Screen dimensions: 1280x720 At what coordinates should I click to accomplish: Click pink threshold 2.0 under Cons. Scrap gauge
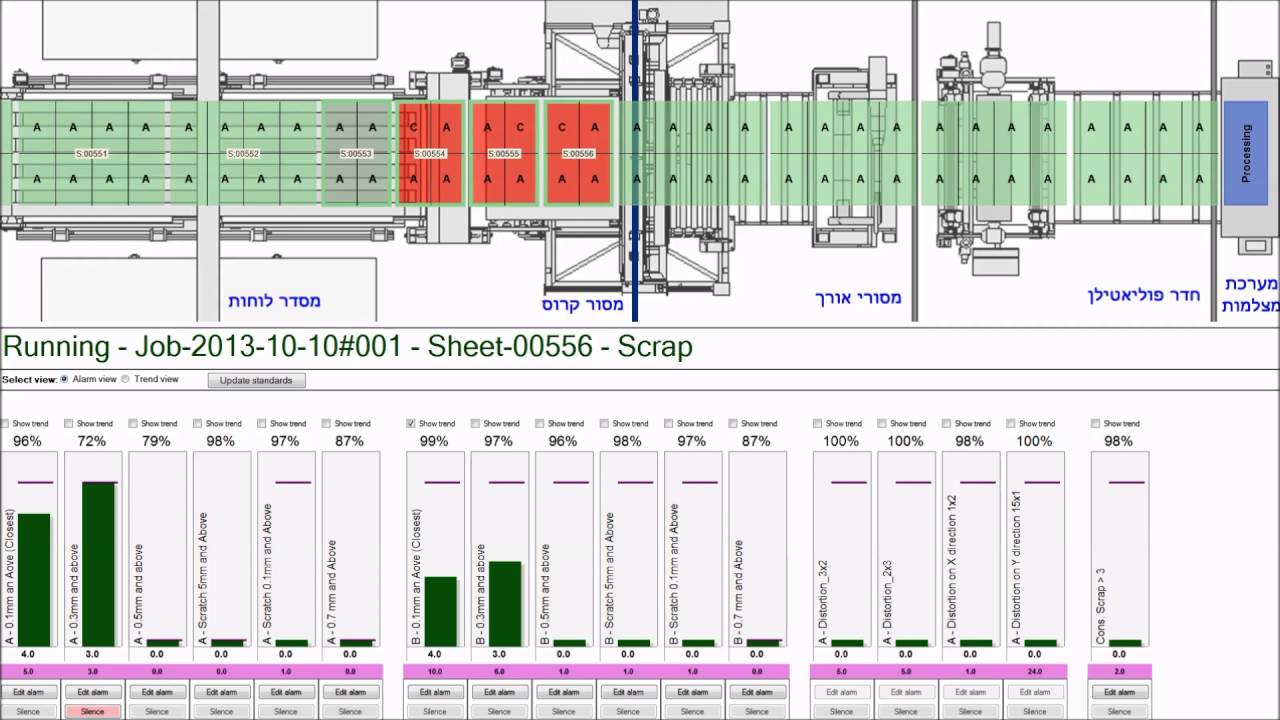1119,672
